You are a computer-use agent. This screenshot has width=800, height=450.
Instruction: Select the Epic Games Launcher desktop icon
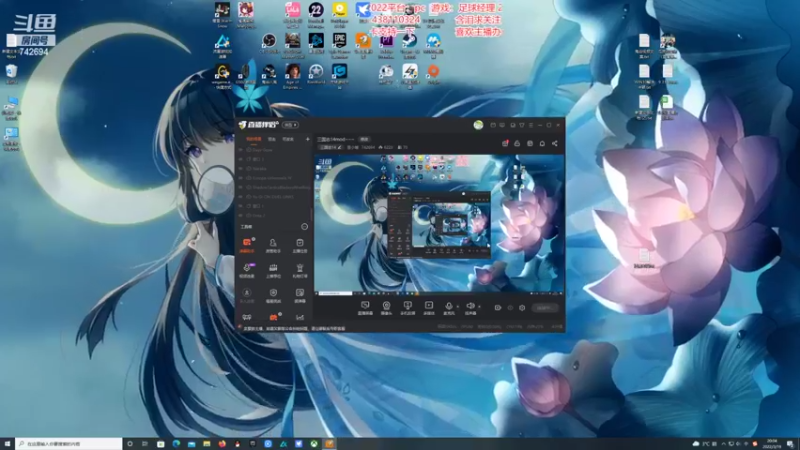[339, 44]
